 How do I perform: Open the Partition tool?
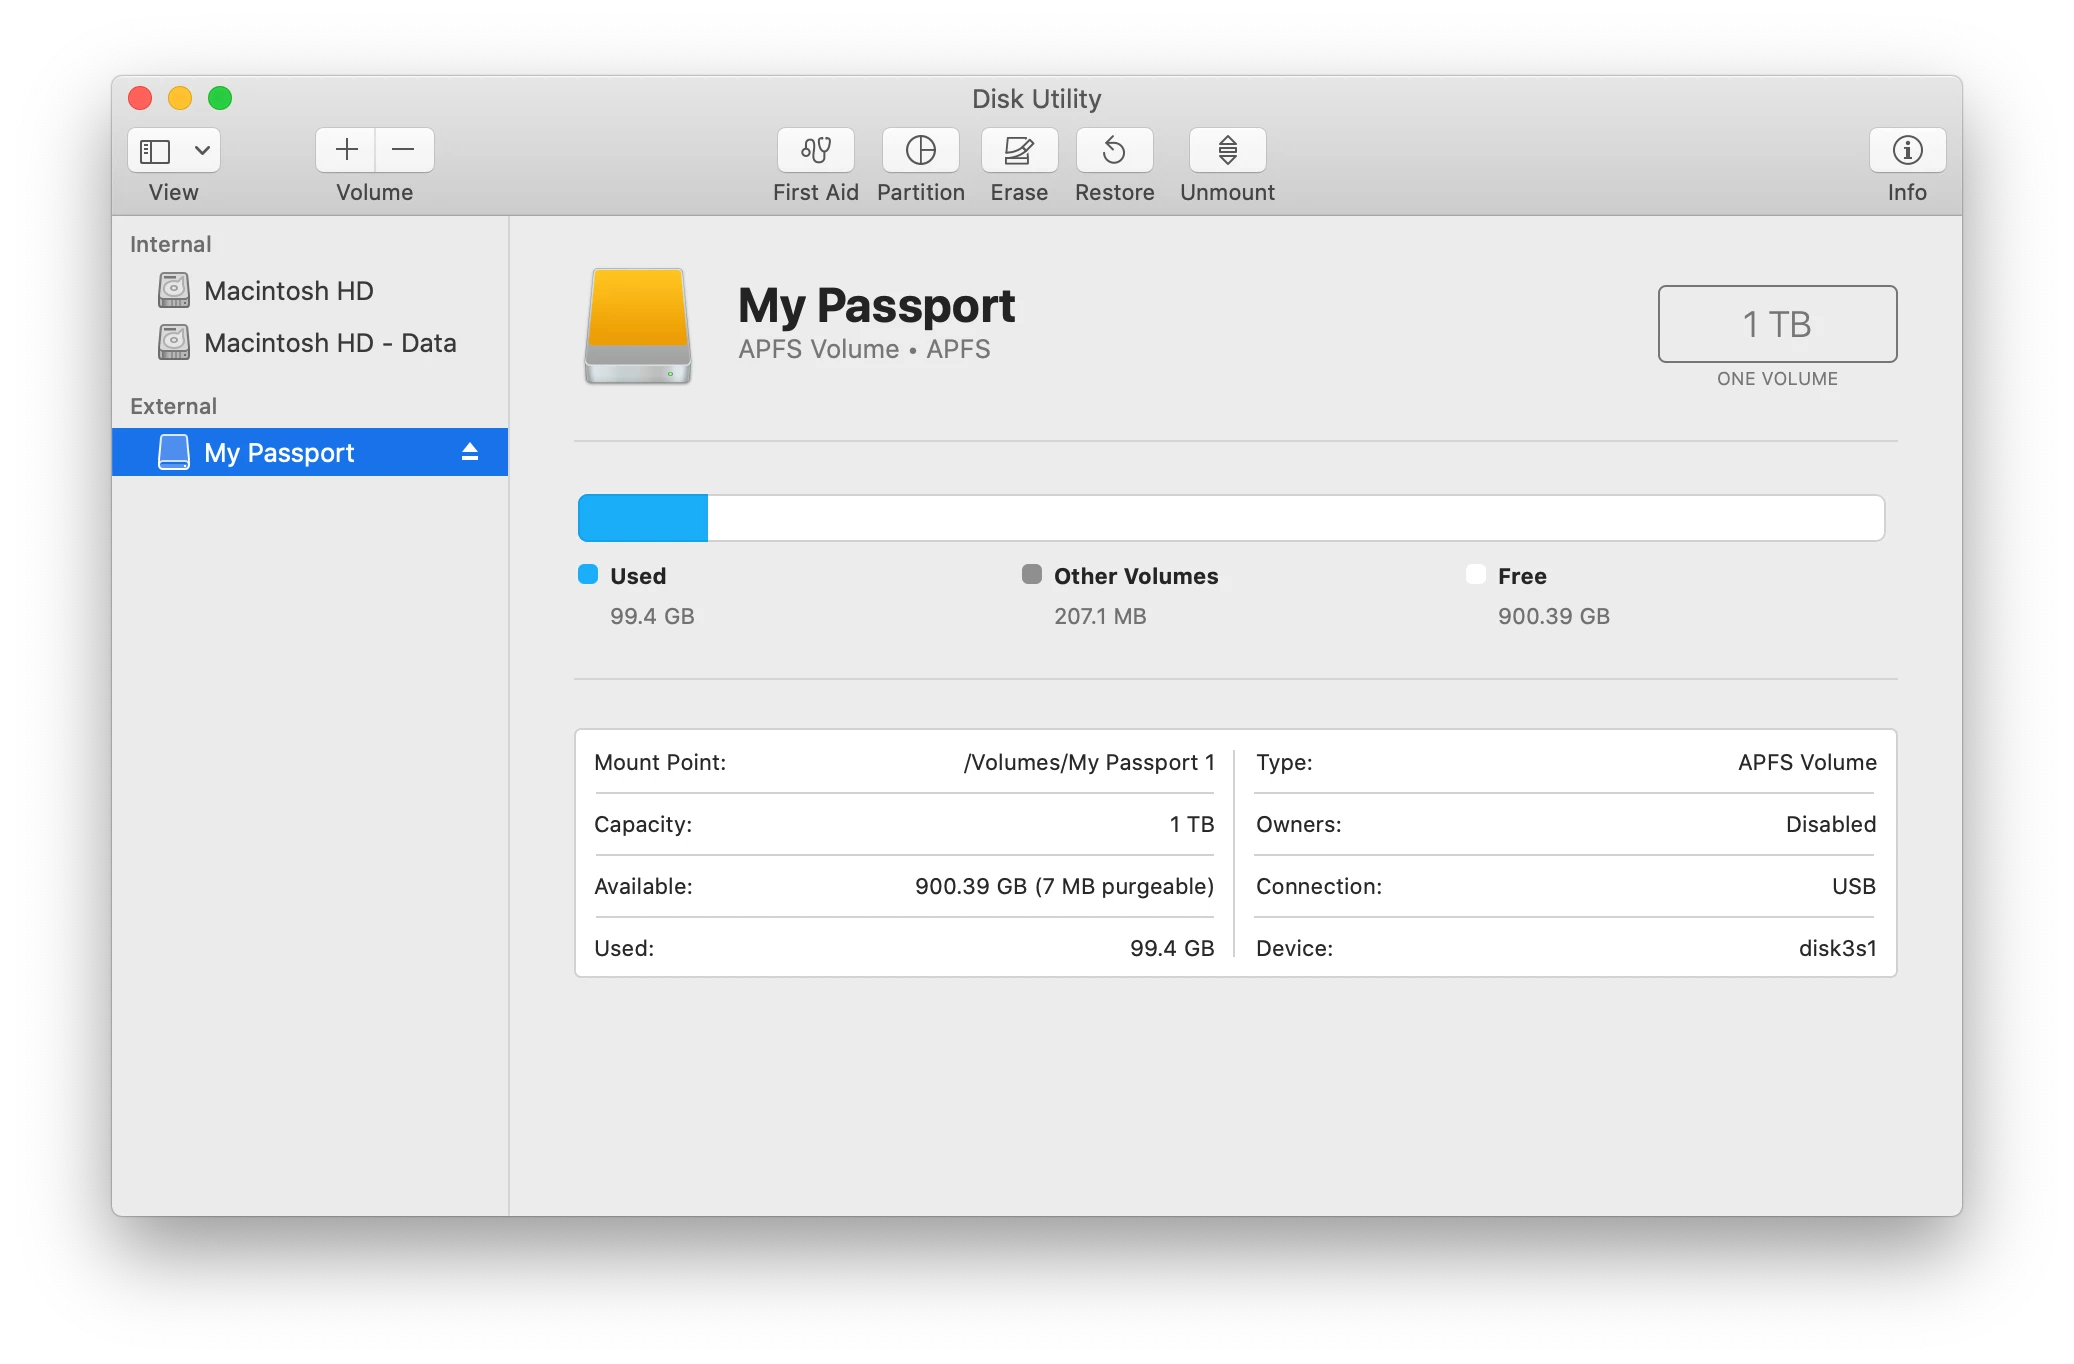920,150
